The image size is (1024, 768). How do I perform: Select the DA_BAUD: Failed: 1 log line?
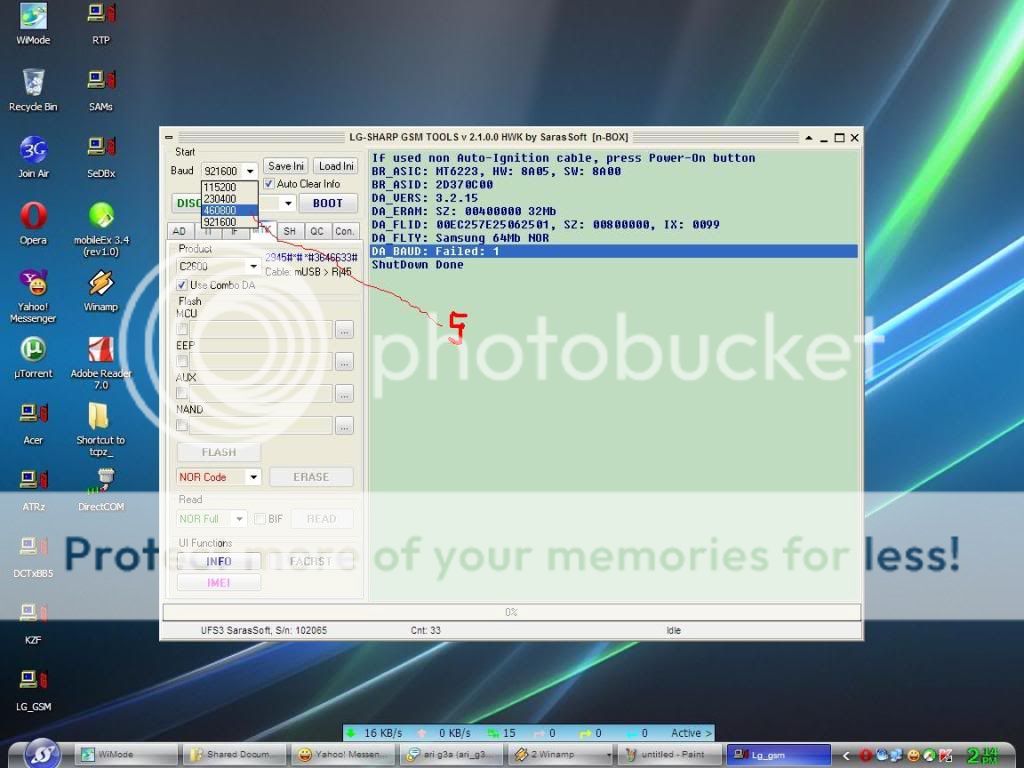pos(614,251)
